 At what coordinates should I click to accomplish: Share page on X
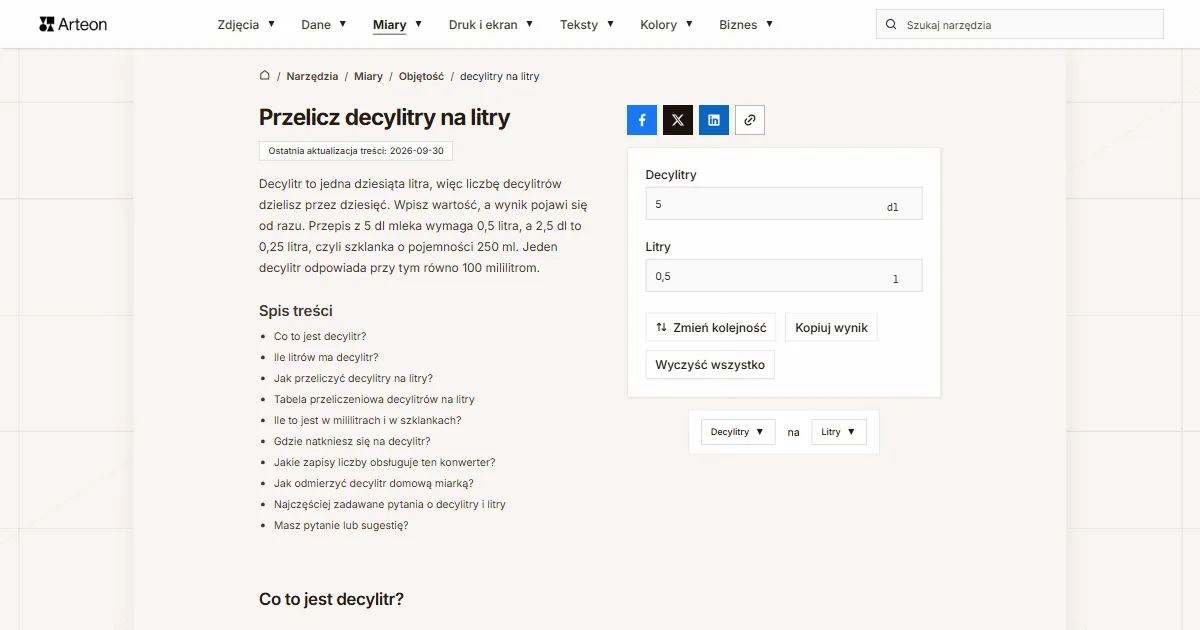(678, 120)
